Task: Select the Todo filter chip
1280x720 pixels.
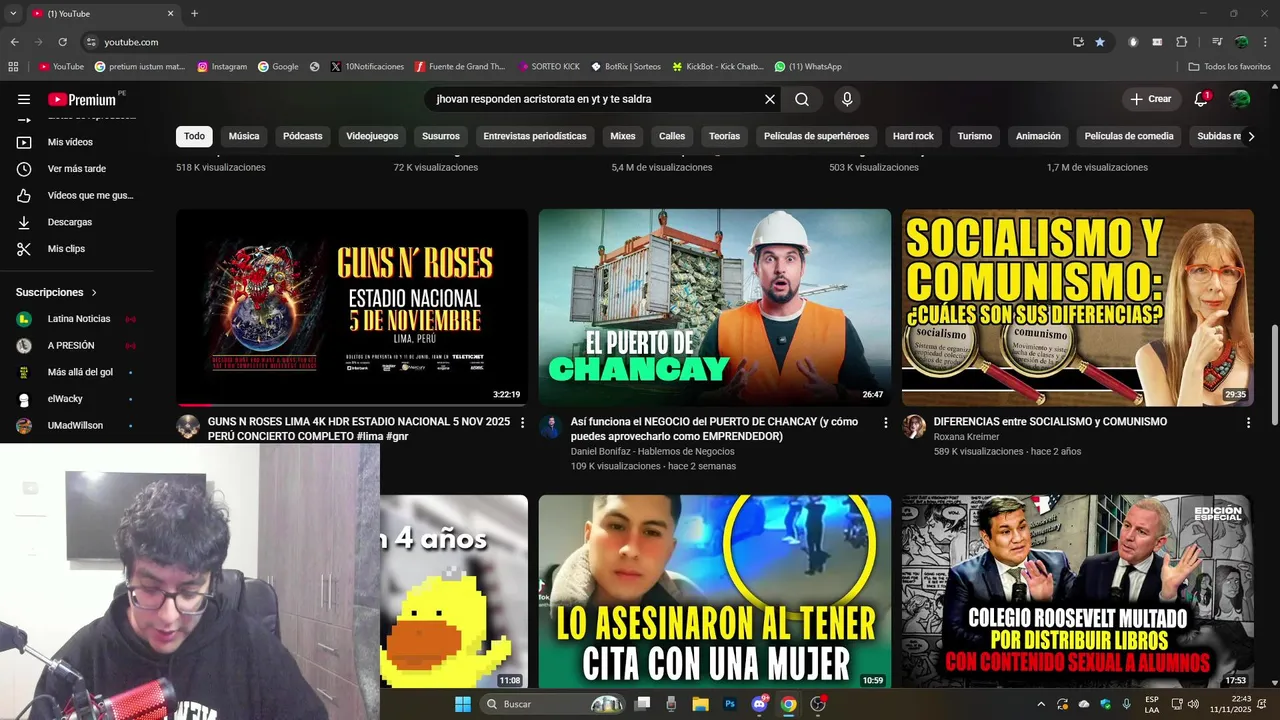Action: coord(194,136)
